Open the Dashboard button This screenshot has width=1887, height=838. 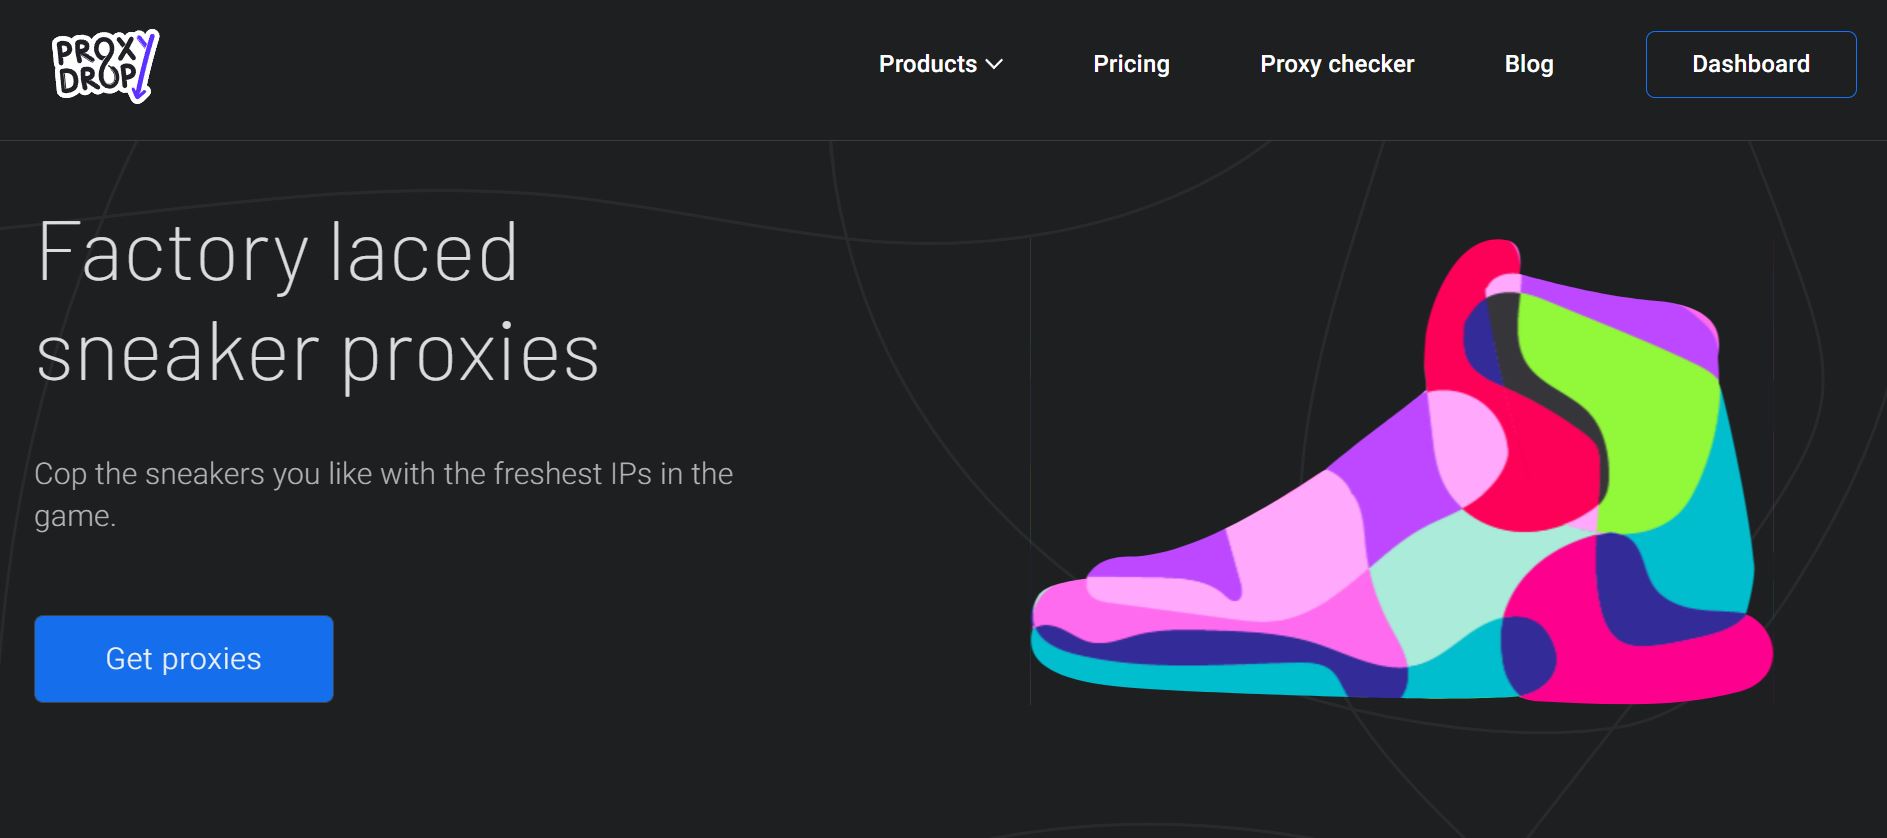(1750, 64)
